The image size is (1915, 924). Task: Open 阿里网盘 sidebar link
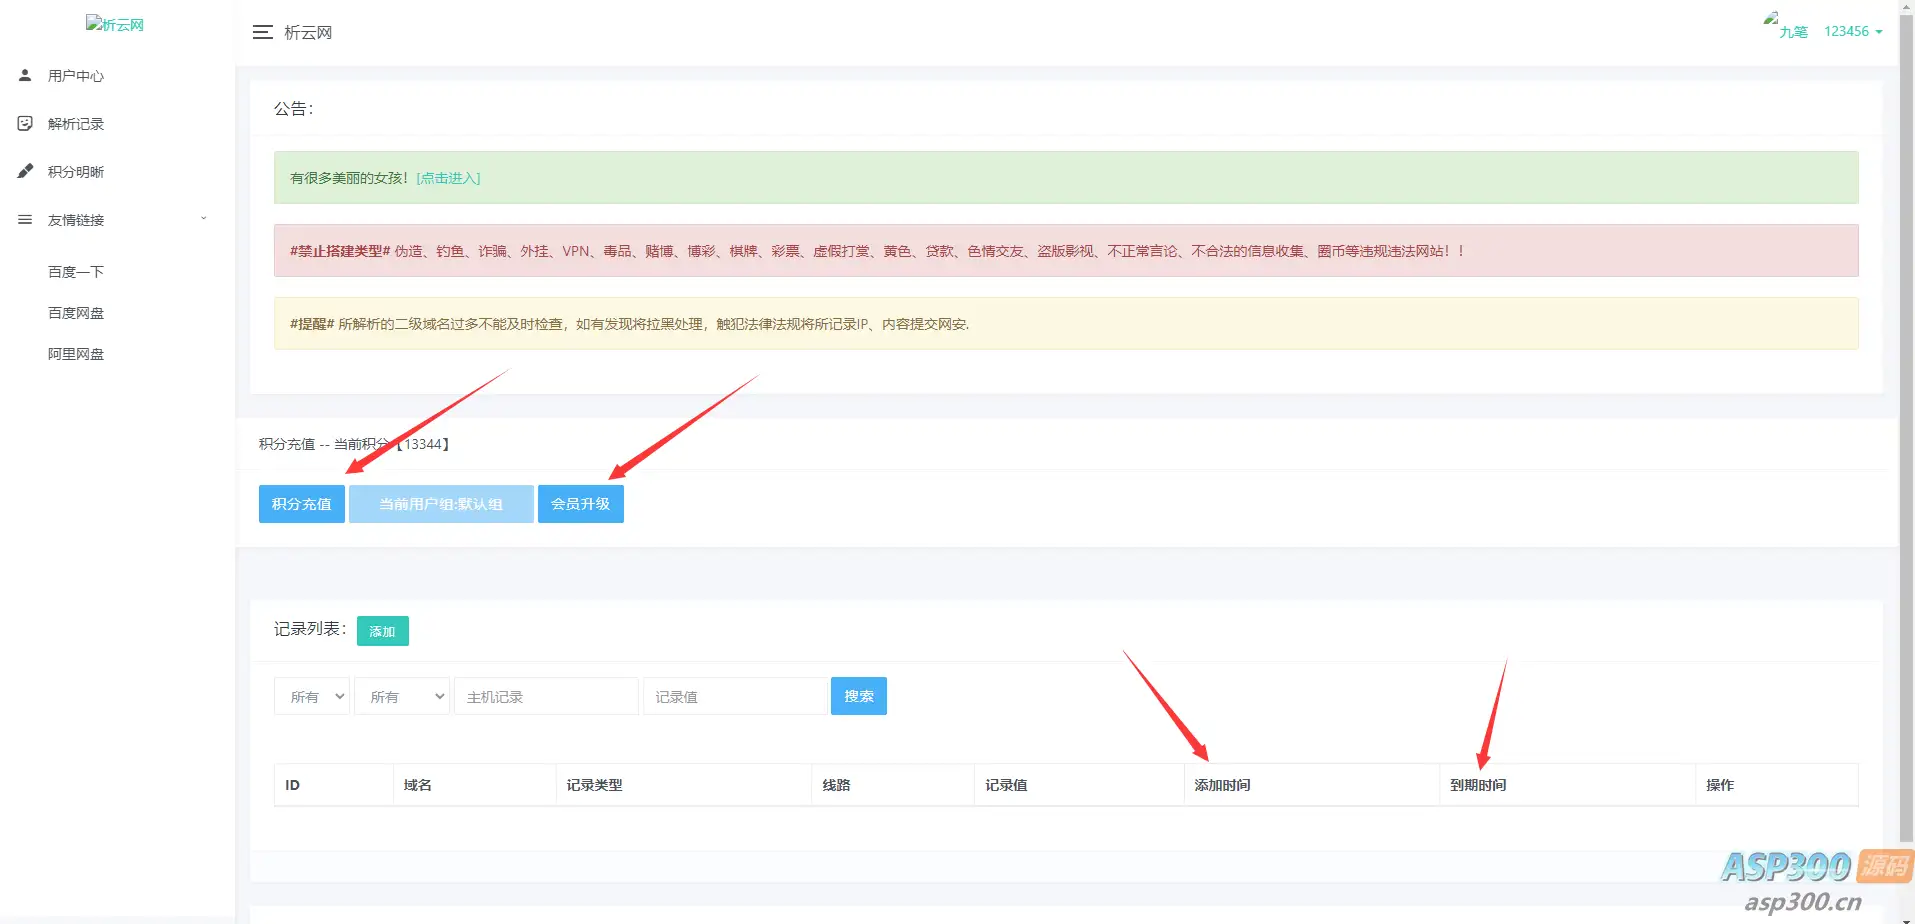tap(76, 354)
